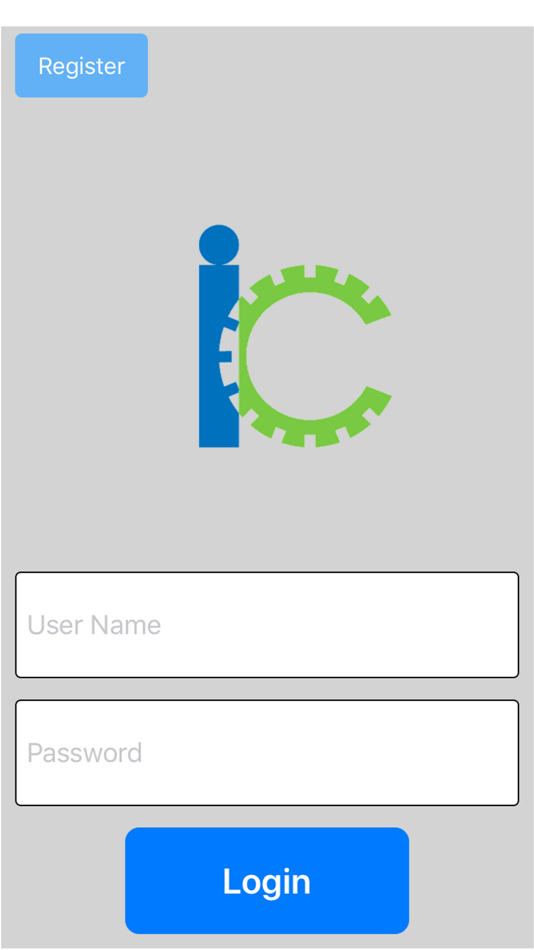Click the "Password" placeholder text
The image size is (534, 950).
(x=85, y=752)
